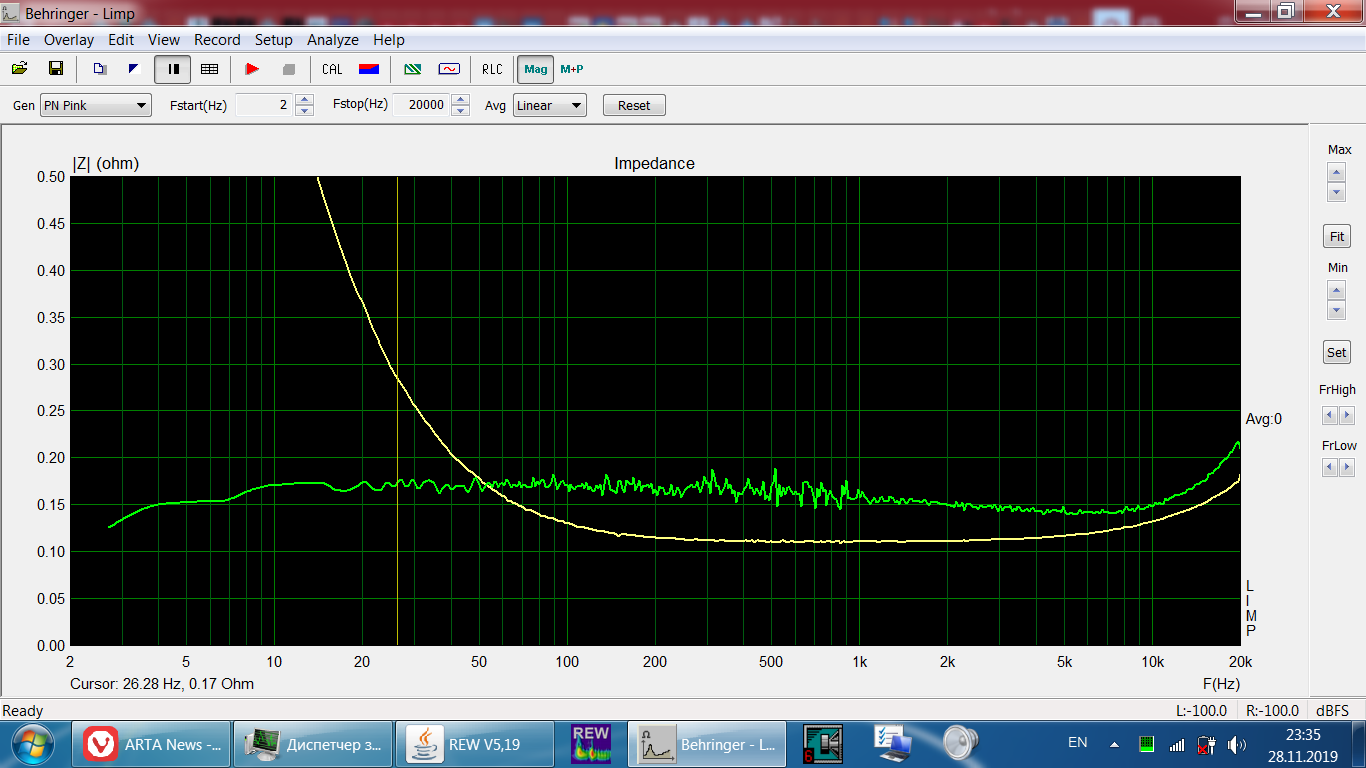Image resolution: width=1366 pixels, height=768 pixels.
Task: Stop recording with the gray square button
Action: pos(289,69)
